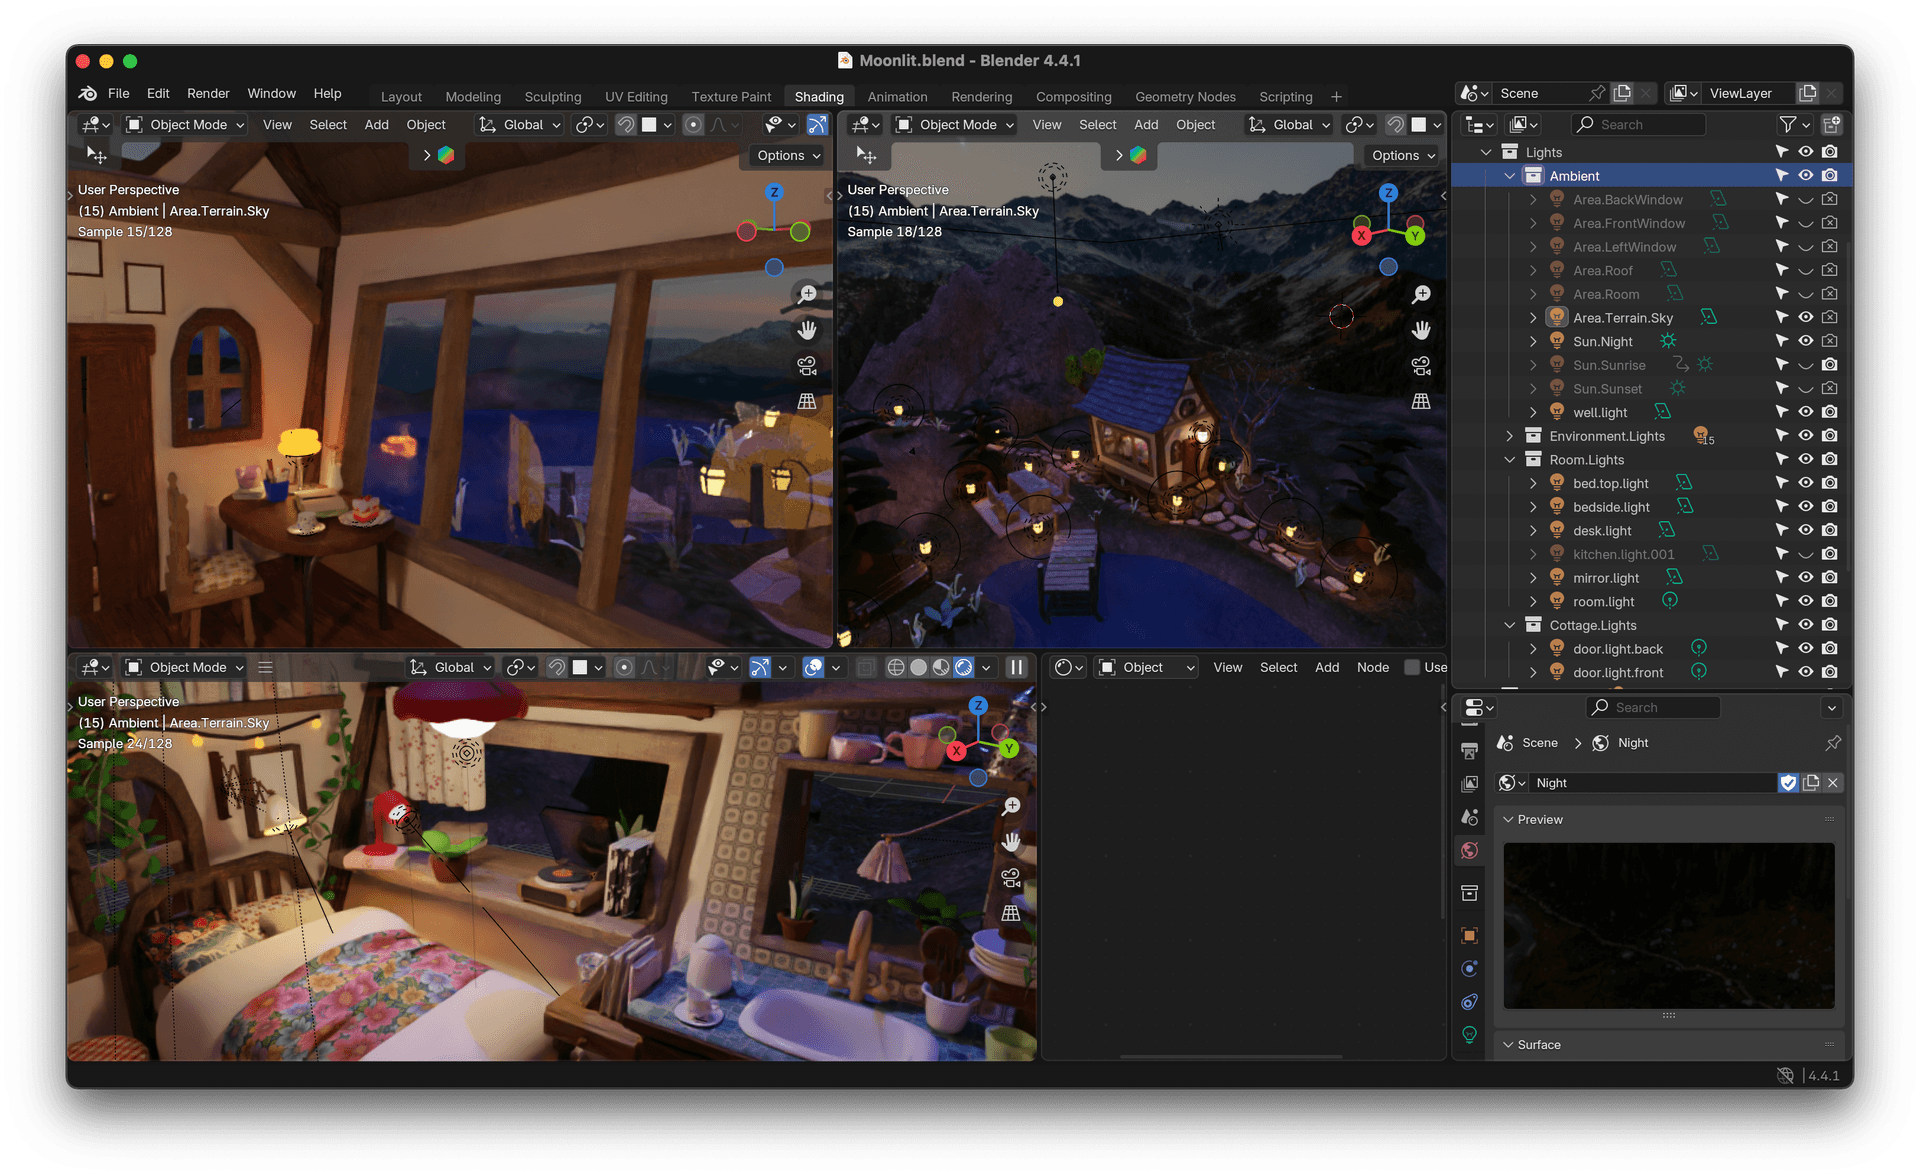Screen dimensions: 1920x1176
Task: Duplicate the Night world datablock
Action: click(1811, 783)
